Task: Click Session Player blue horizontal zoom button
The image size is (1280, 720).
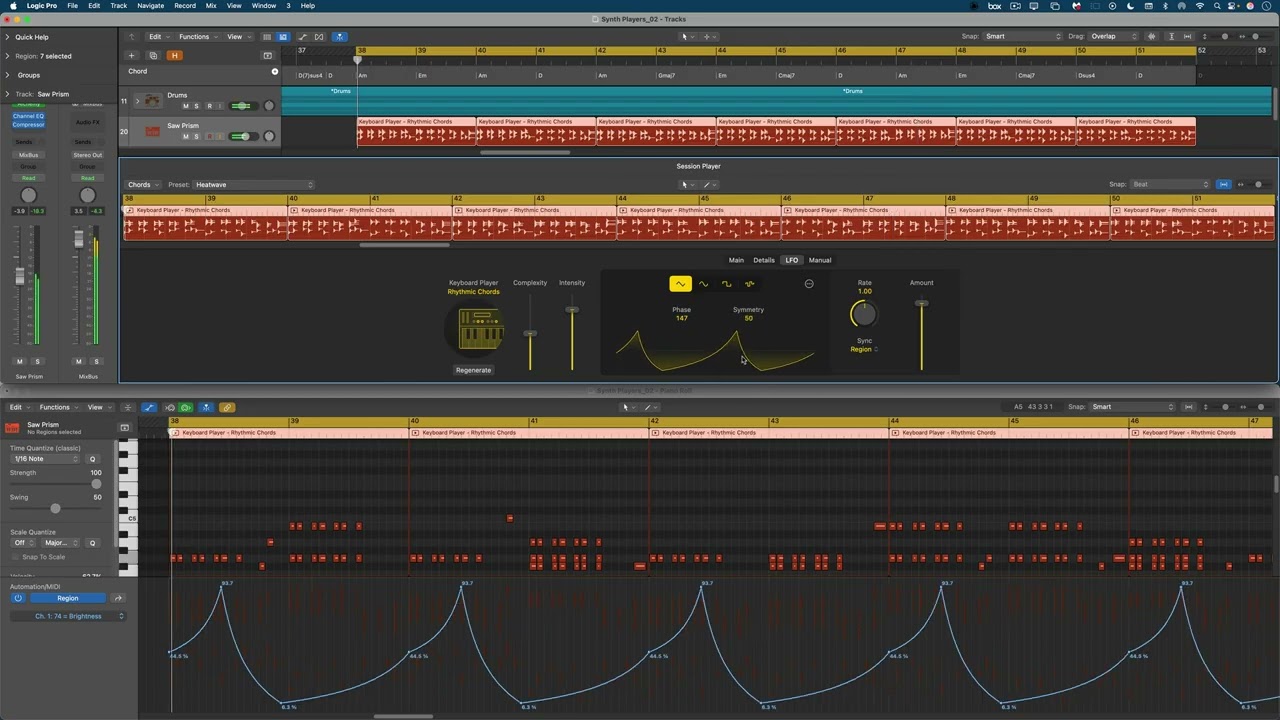Action: coord(1223,184)
